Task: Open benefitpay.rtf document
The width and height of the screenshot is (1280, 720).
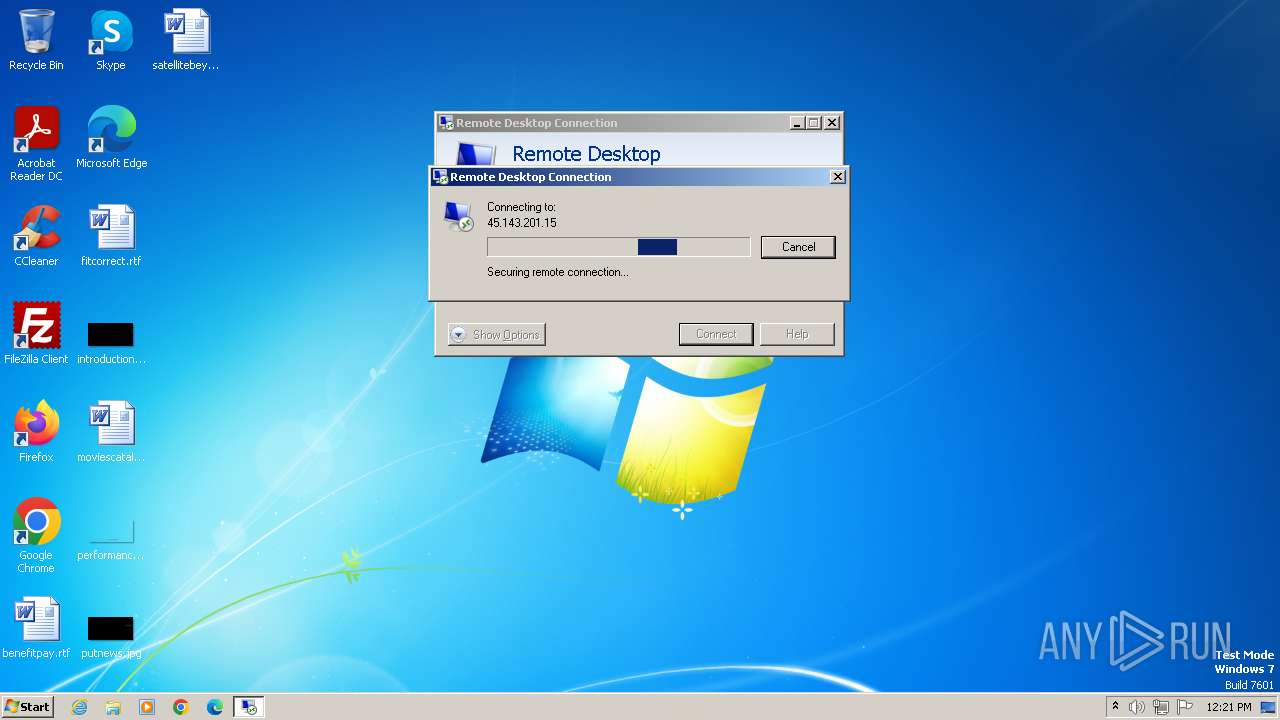Action: pos(36,627)
